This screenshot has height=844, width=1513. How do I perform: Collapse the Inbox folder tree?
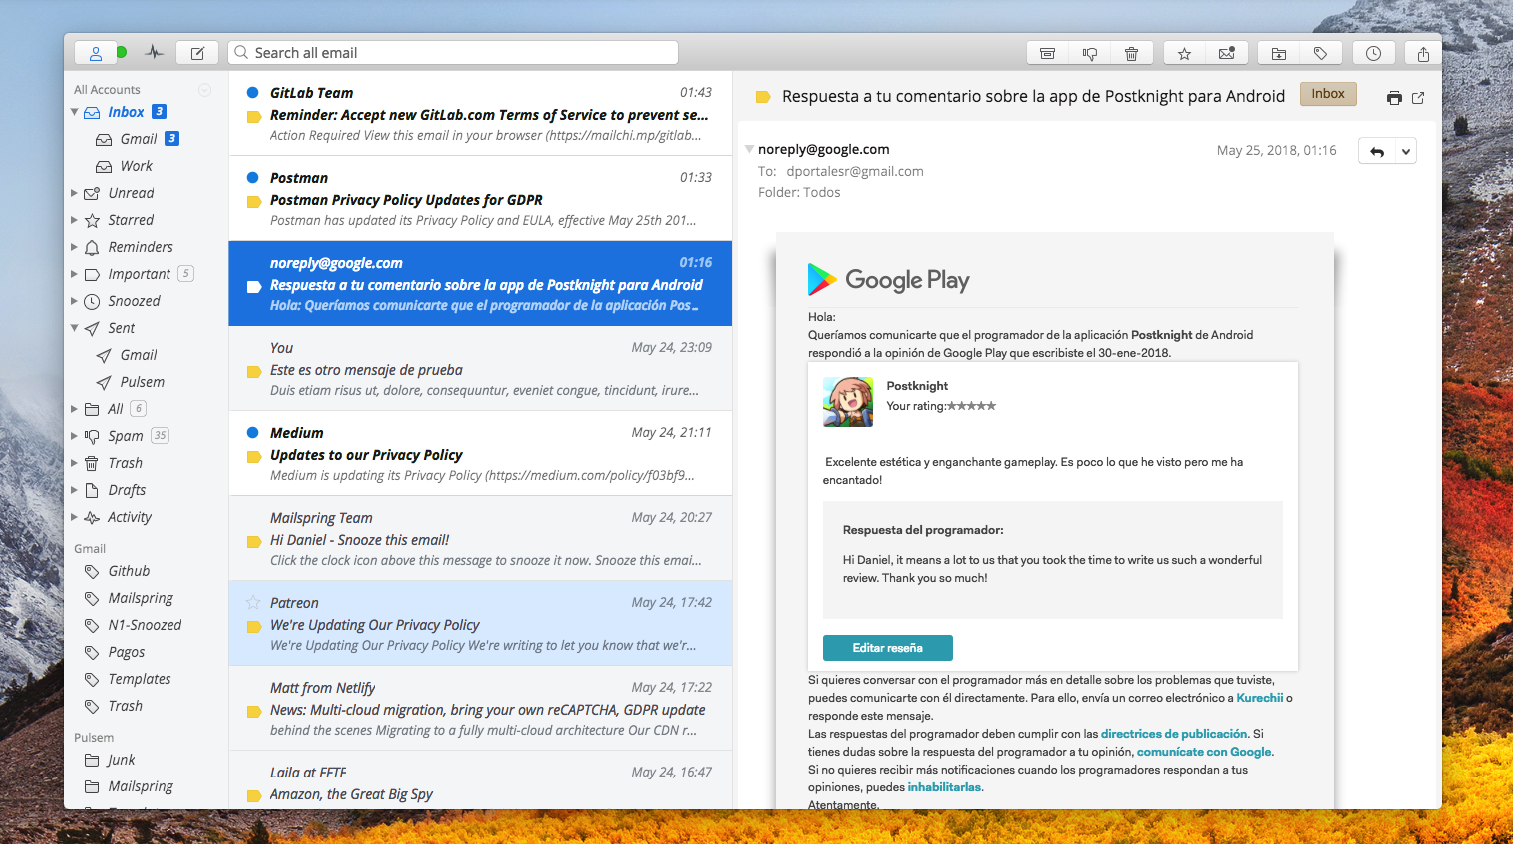tap(75, 112)
